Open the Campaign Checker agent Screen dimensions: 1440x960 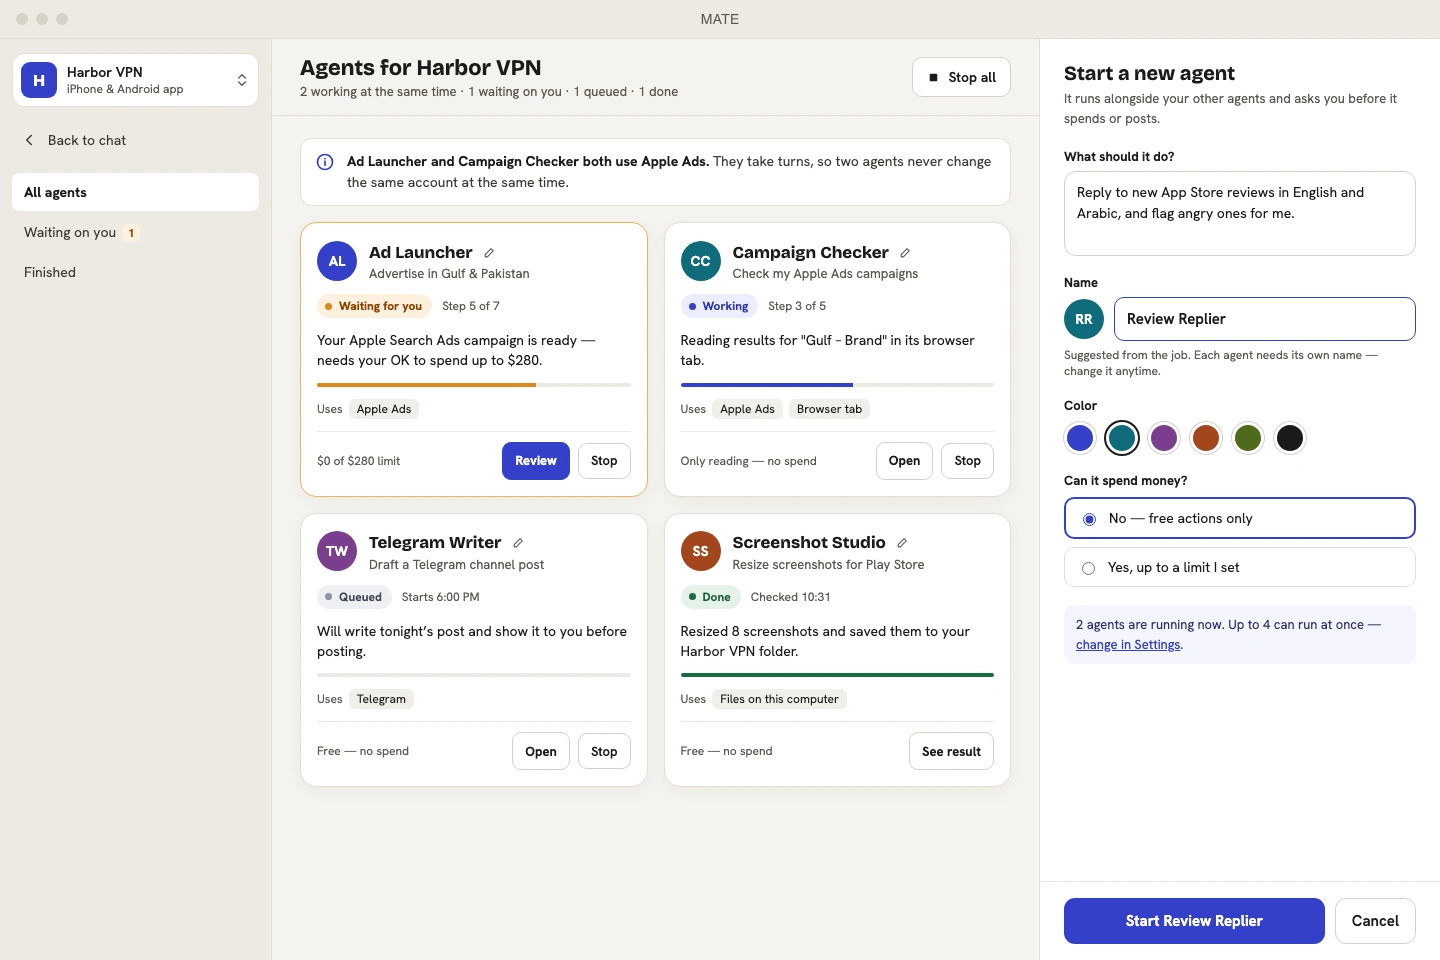click(x=904, y=461)
